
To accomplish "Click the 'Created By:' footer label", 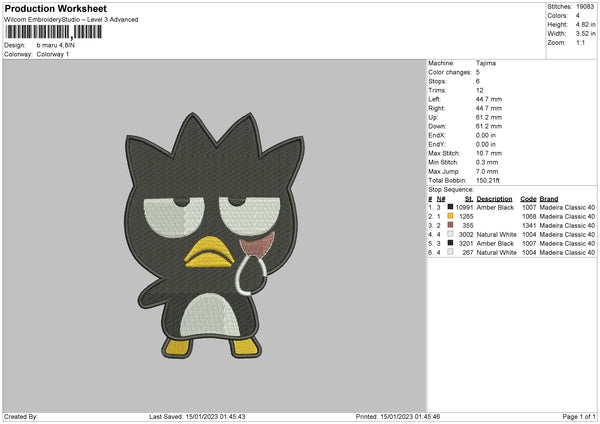I will [x=21, y=417].
